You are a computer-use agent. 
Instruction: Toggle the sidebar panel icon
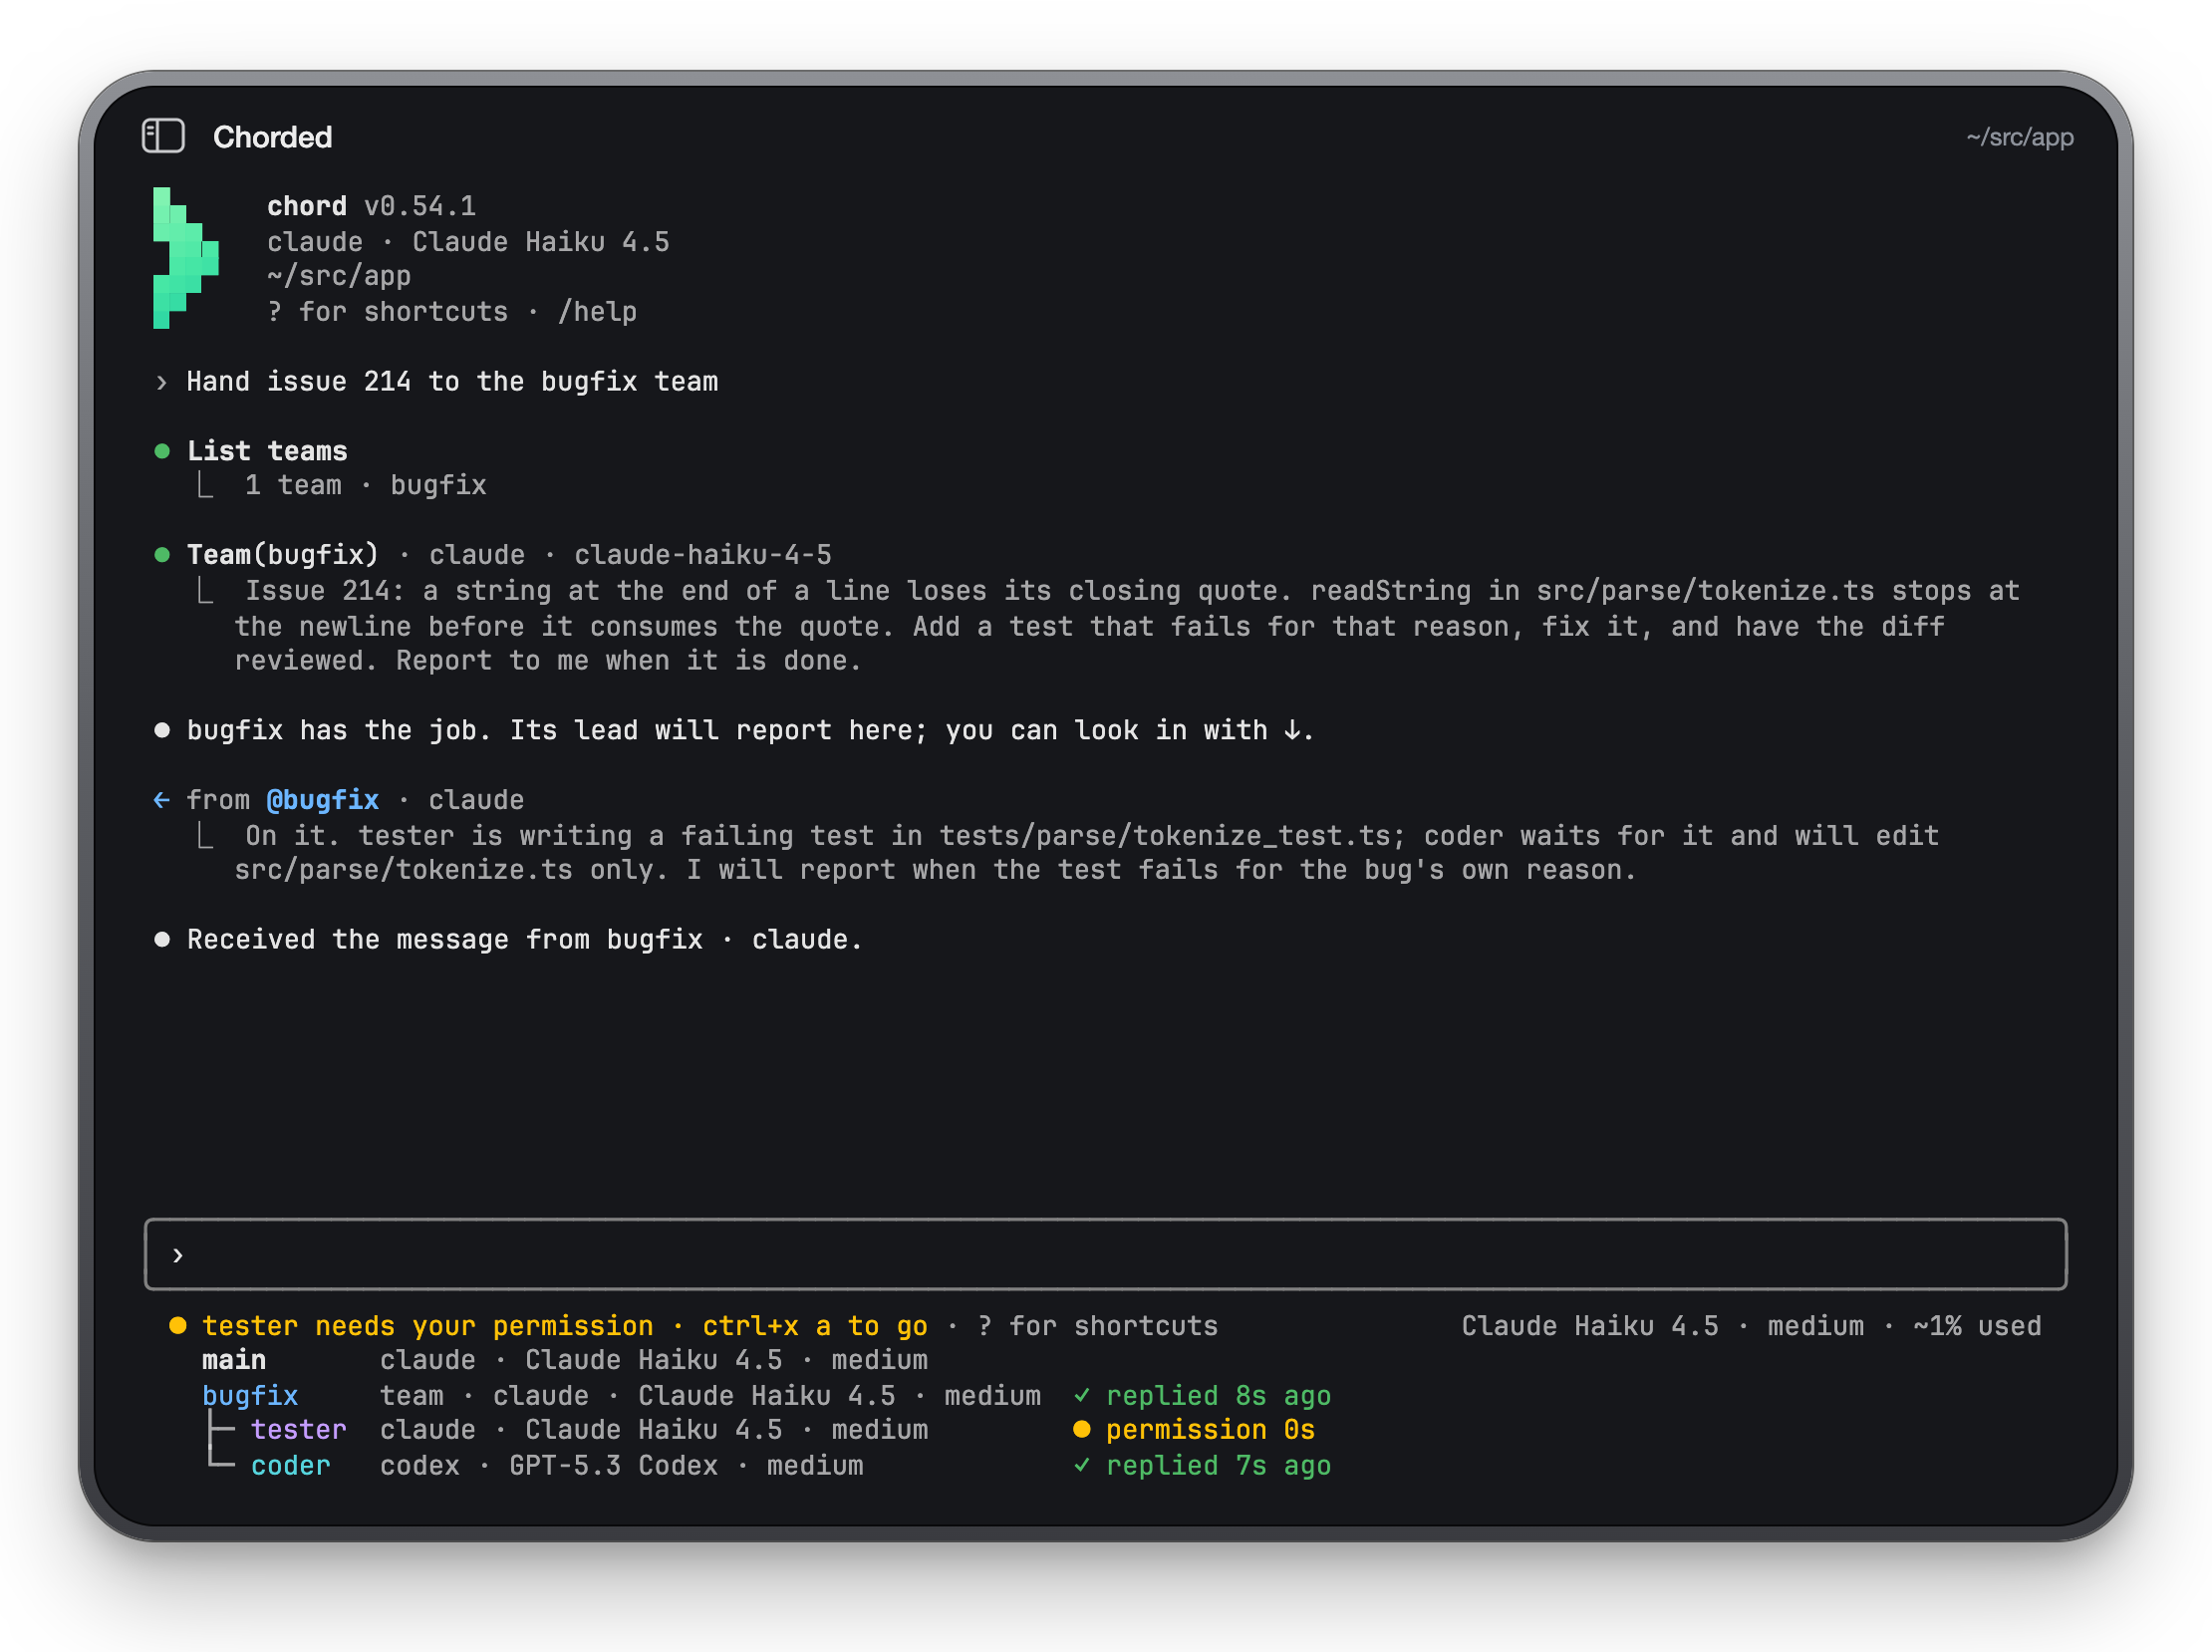coord(163,136)
